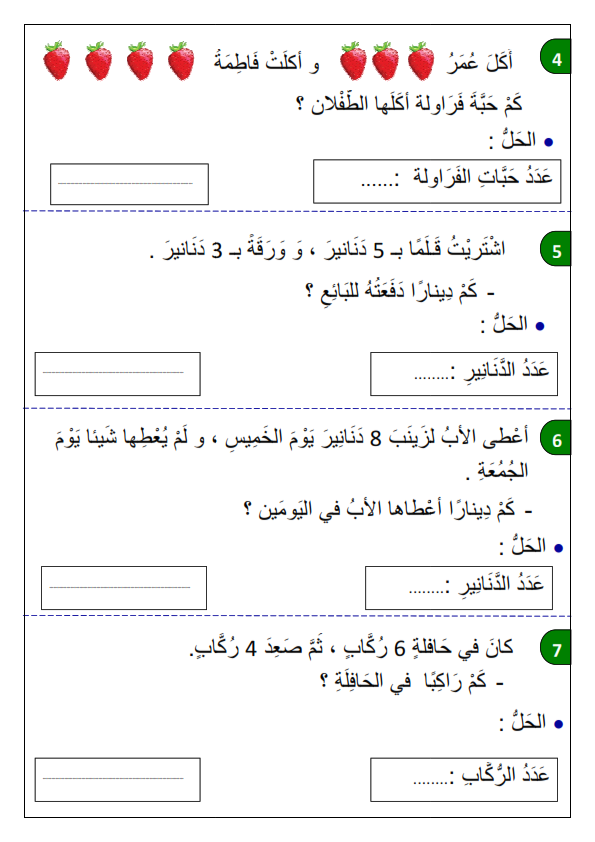Click the عدد الركاب passengers count box
Image resolution: width=595 pixels, height=842 pixels.
click(x=464, y=780)
